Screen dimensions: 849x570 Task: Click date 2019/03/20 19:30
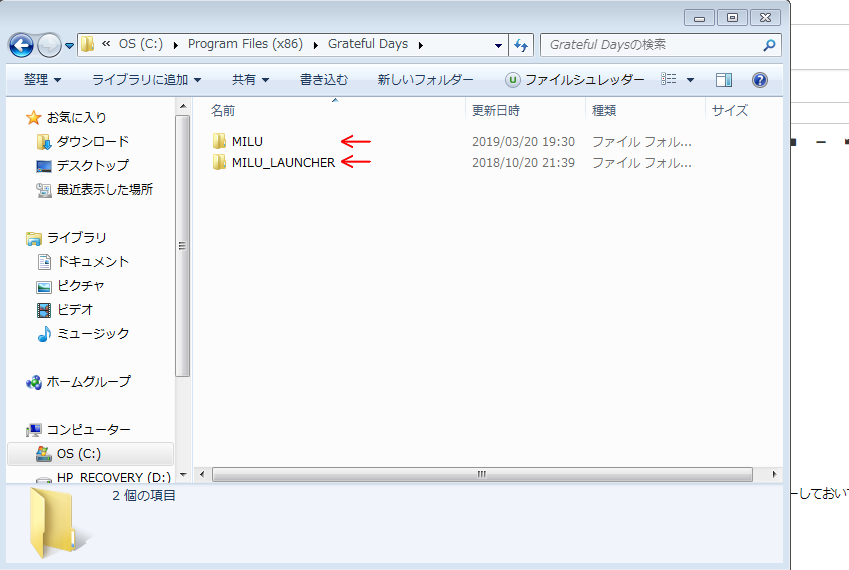pyautogui.click(x=523, y=142)
